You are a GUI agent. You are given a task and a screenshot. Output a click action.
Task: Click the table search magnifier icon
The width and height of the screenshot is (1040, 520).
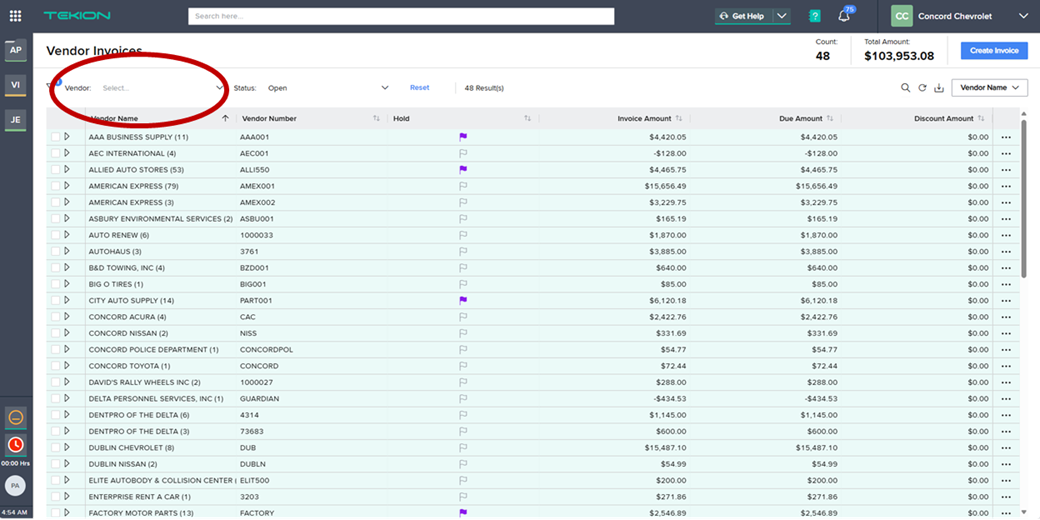click(x=906, y=88)
